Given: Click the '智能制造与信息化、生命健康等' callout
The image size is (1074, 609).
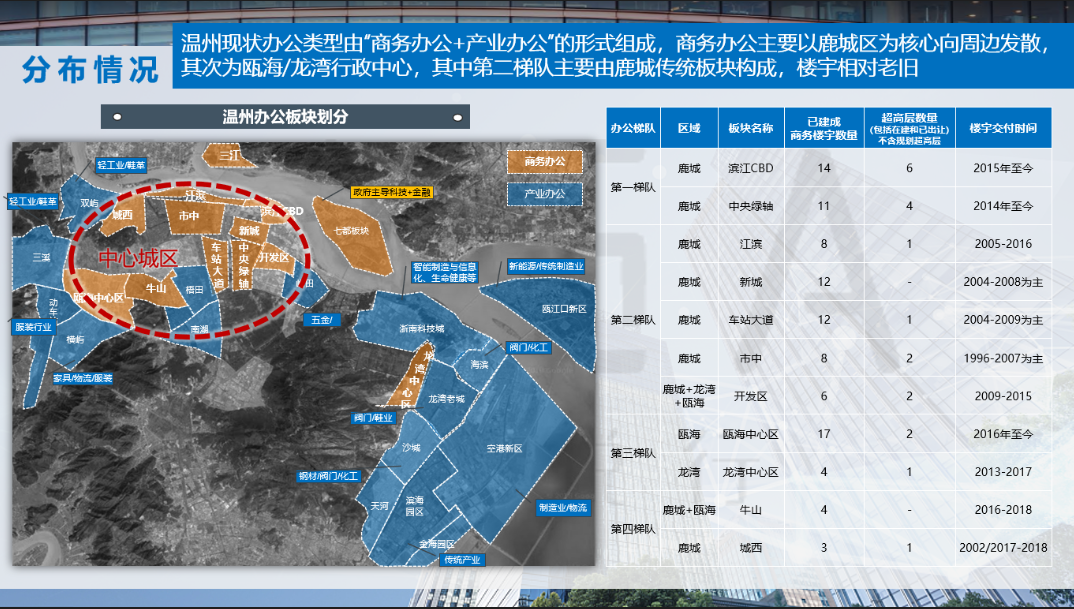Looking at the screenshot, I should click(x=445, y=273).
